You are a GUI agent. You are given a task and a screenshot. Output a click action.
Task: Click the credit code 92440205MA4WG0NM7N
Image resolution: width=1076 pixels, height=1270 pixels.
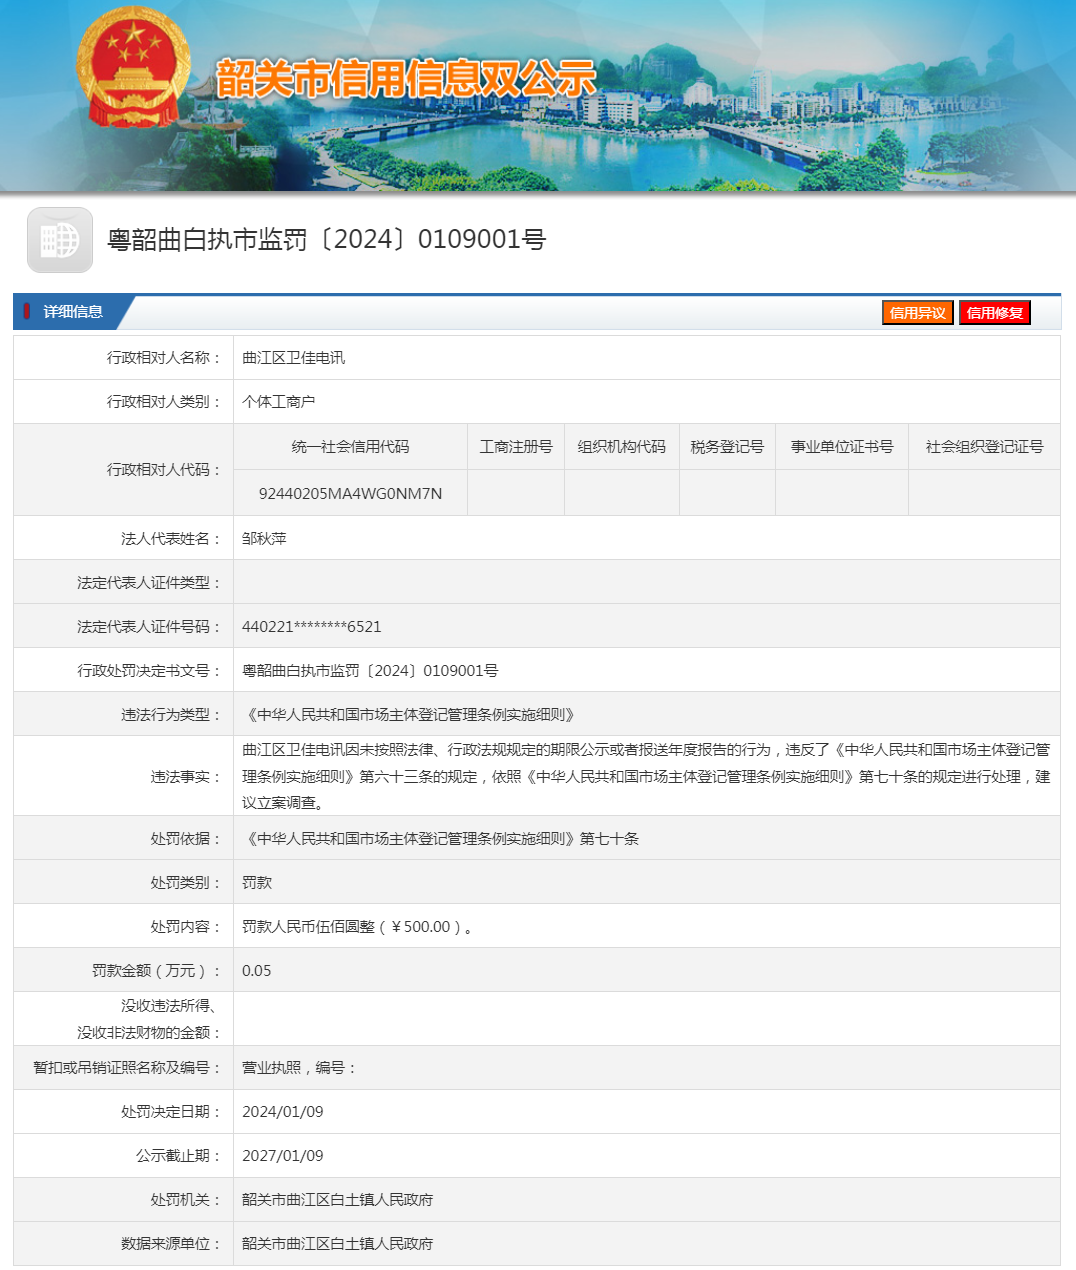350,494
